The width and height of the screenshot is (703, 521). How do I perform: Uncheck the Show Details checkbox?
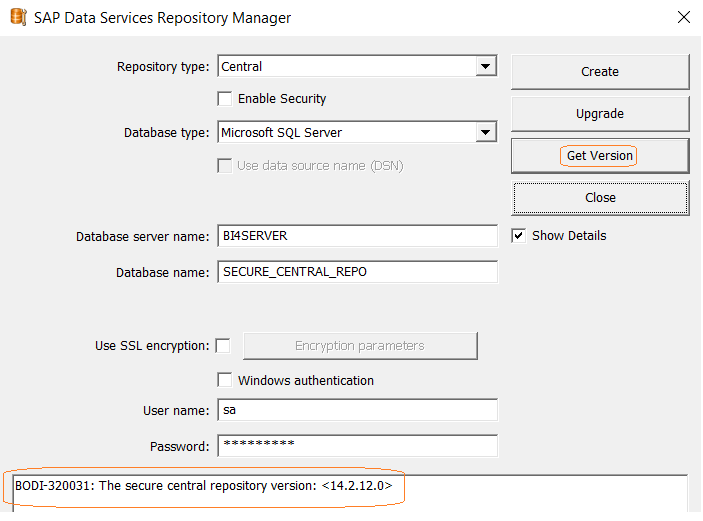tap(518, 236)
